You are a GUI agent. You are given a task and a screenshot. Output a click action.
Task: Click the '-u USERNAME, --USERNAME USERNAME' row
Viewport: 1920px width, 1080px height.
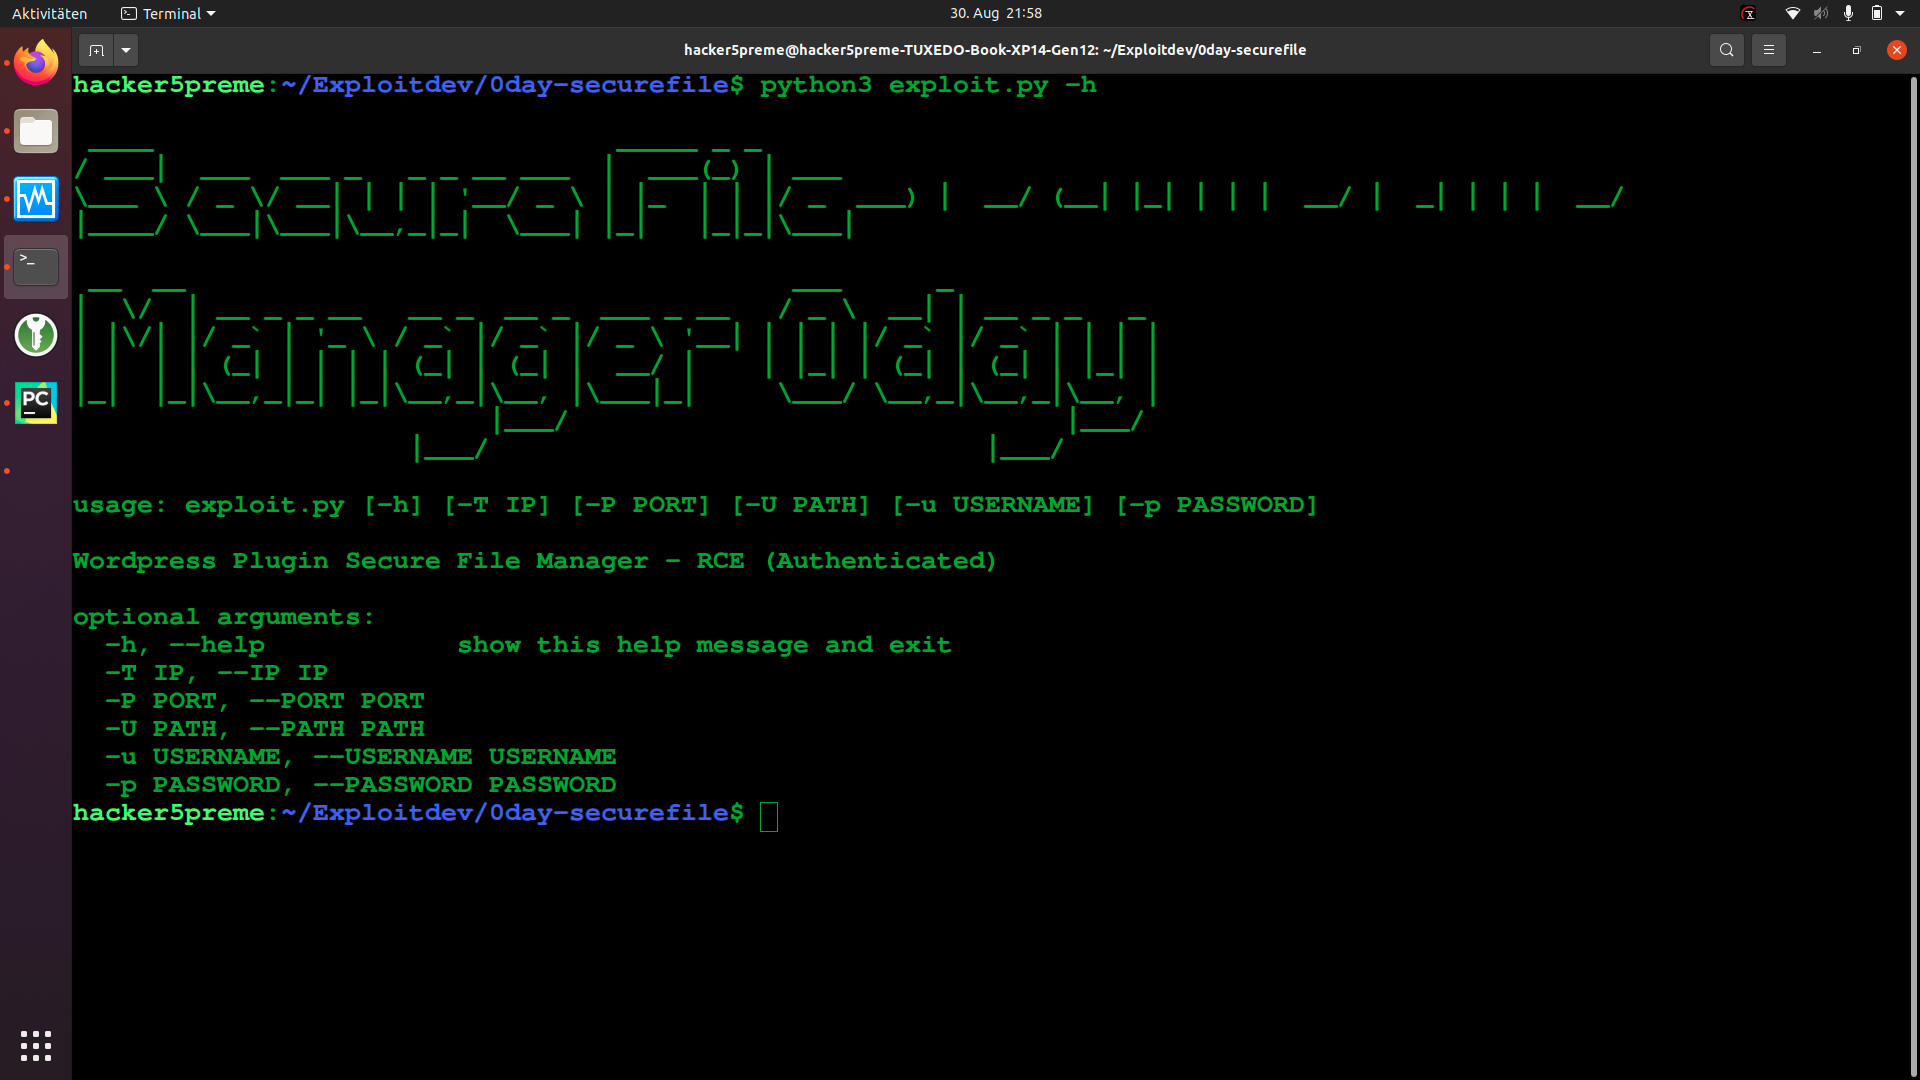coord(360,757)
